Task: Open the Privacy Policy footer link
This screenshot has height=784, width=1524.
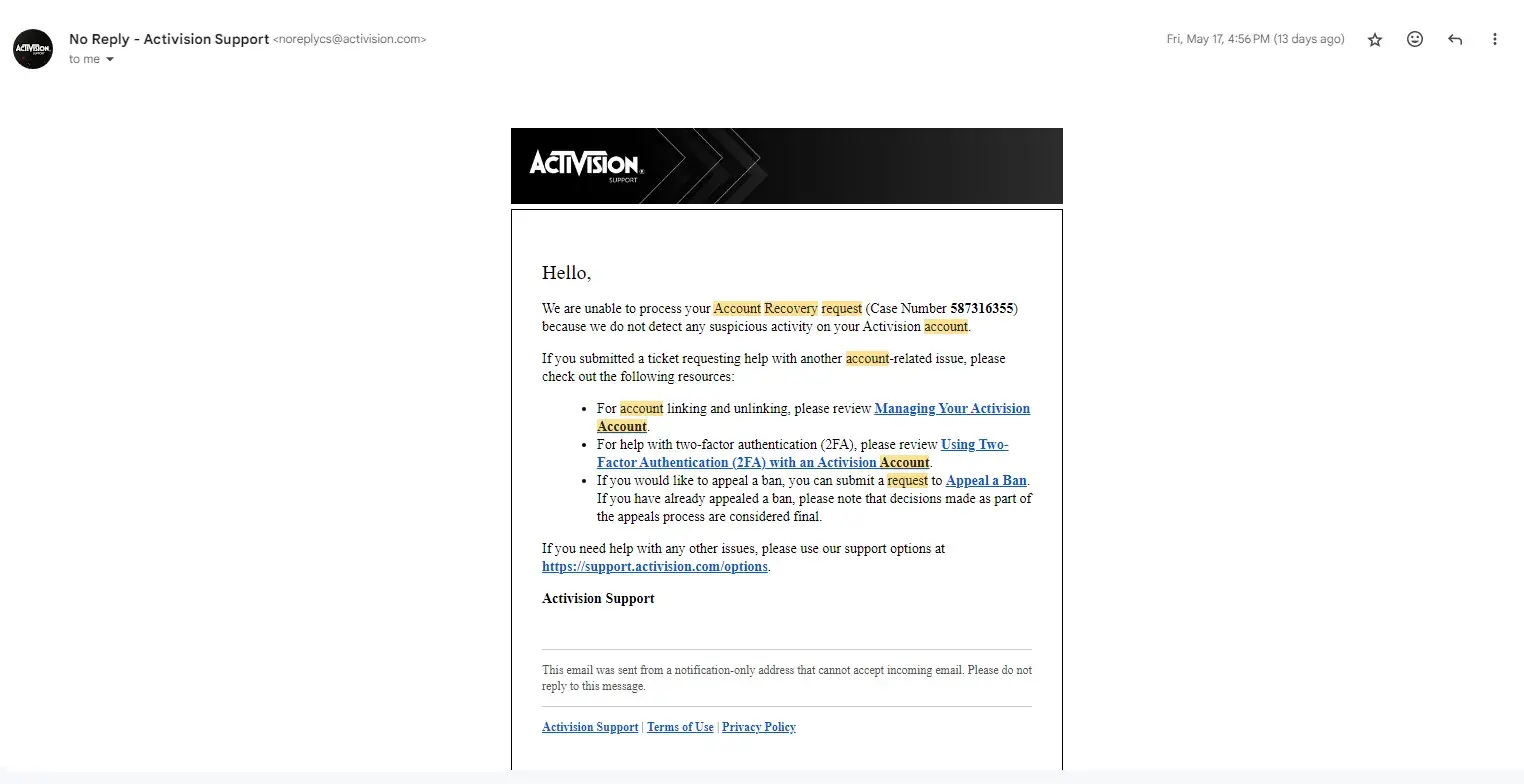Action: click(759, 727)
